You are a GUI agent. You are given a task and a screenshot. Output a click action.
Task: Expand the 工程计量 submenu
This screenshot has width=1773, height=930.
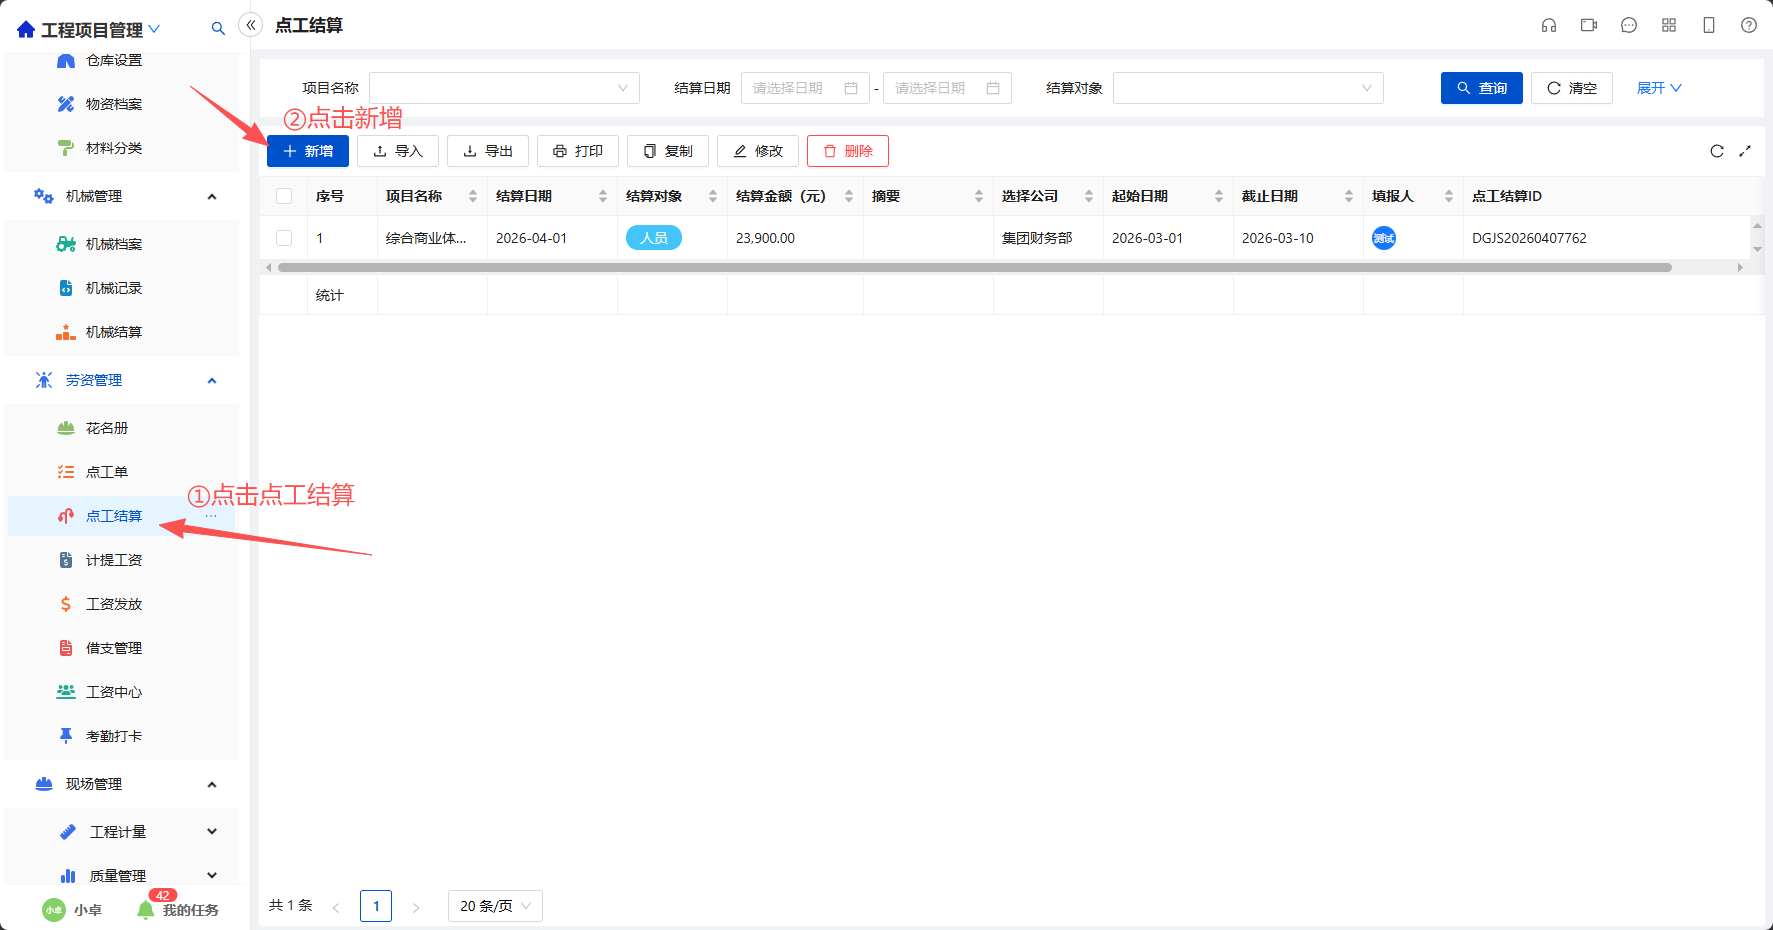click(212, 832)
